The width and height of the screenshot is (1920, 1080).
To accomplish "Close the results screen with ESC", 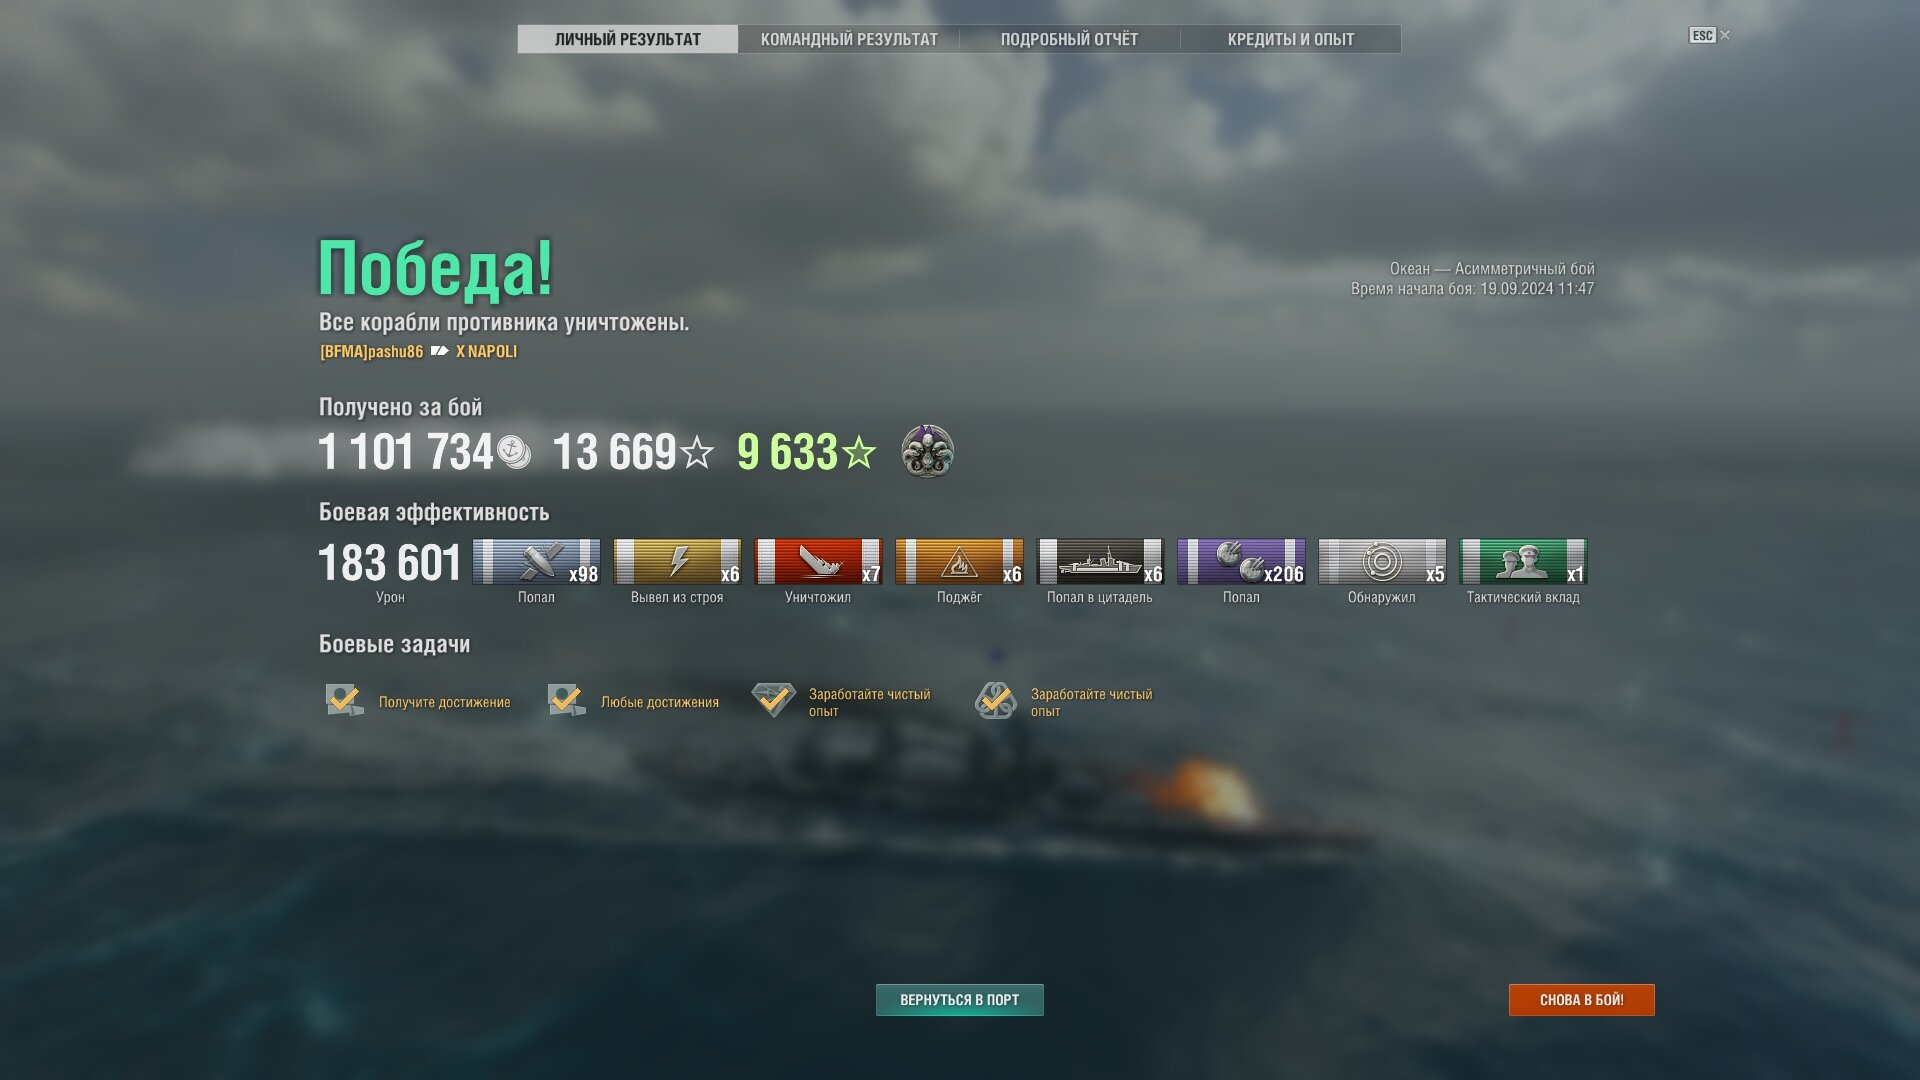I will pos(1710,35).
